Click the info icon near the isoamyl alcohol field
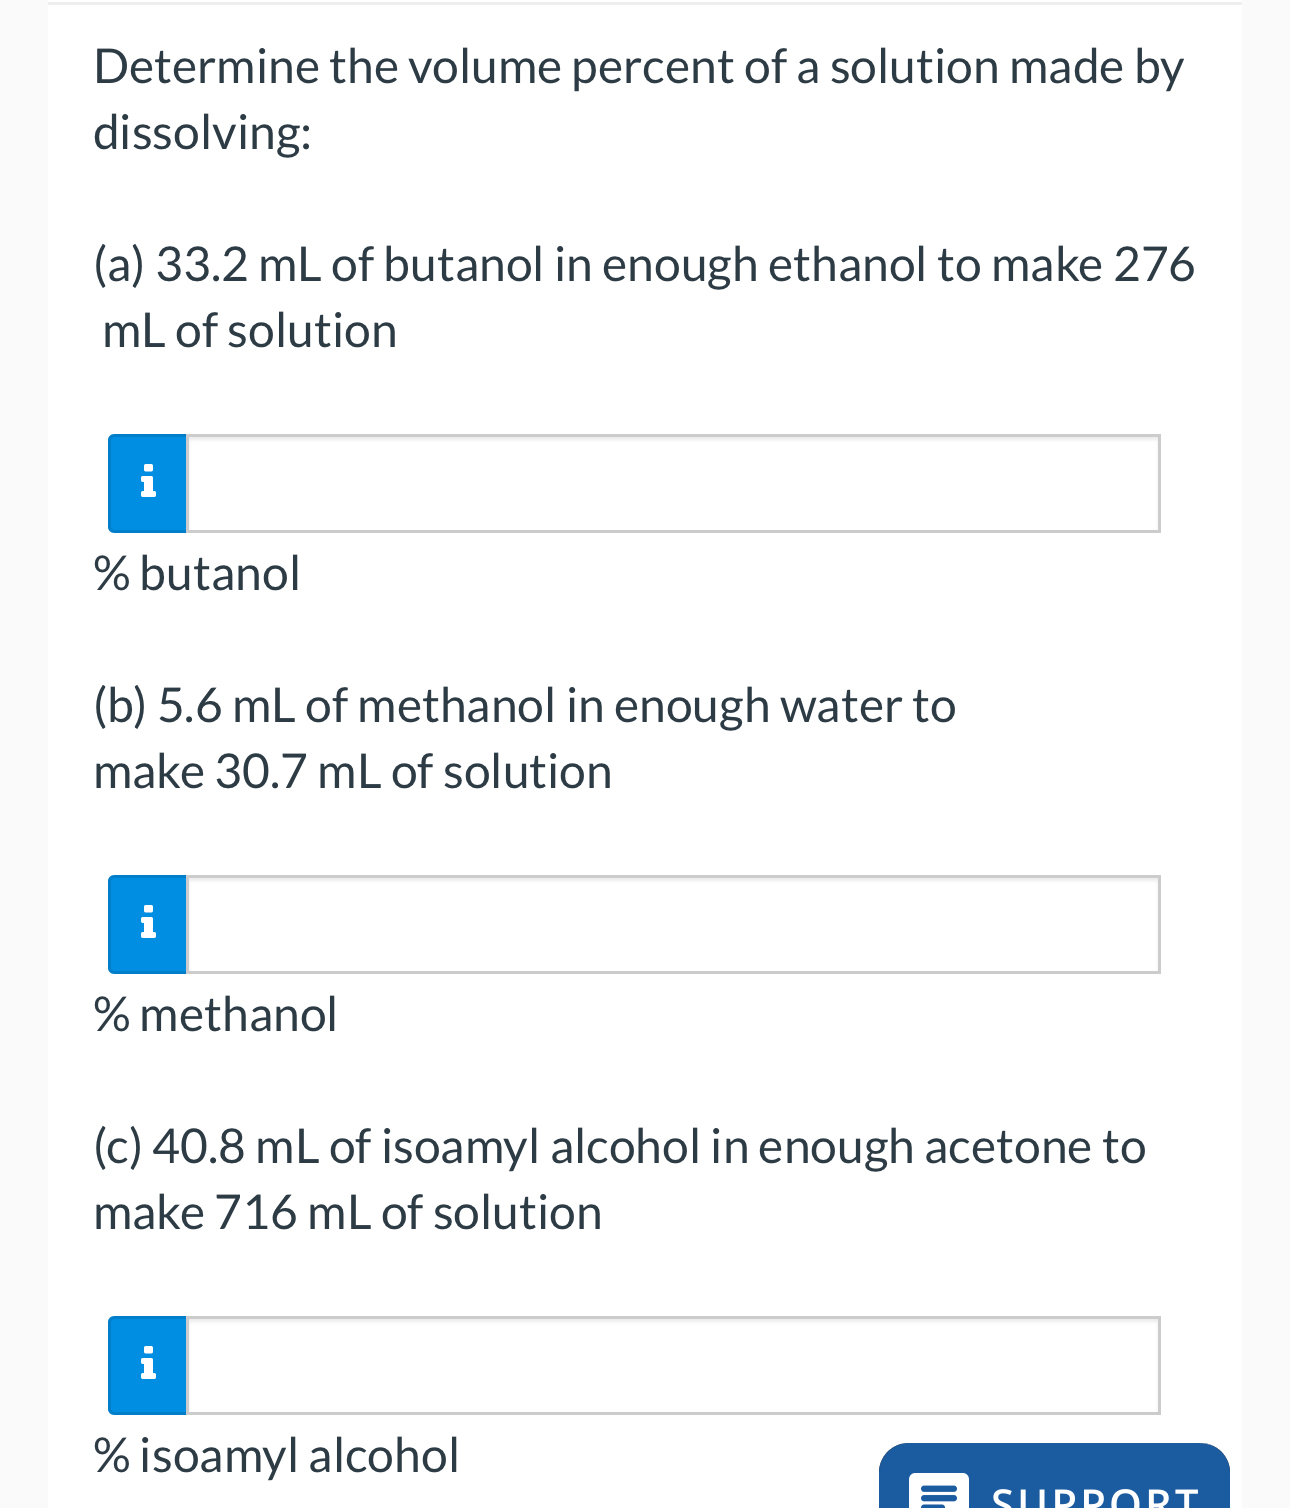This screenshot has height=1508, width=1290. tap(146, 1365)
